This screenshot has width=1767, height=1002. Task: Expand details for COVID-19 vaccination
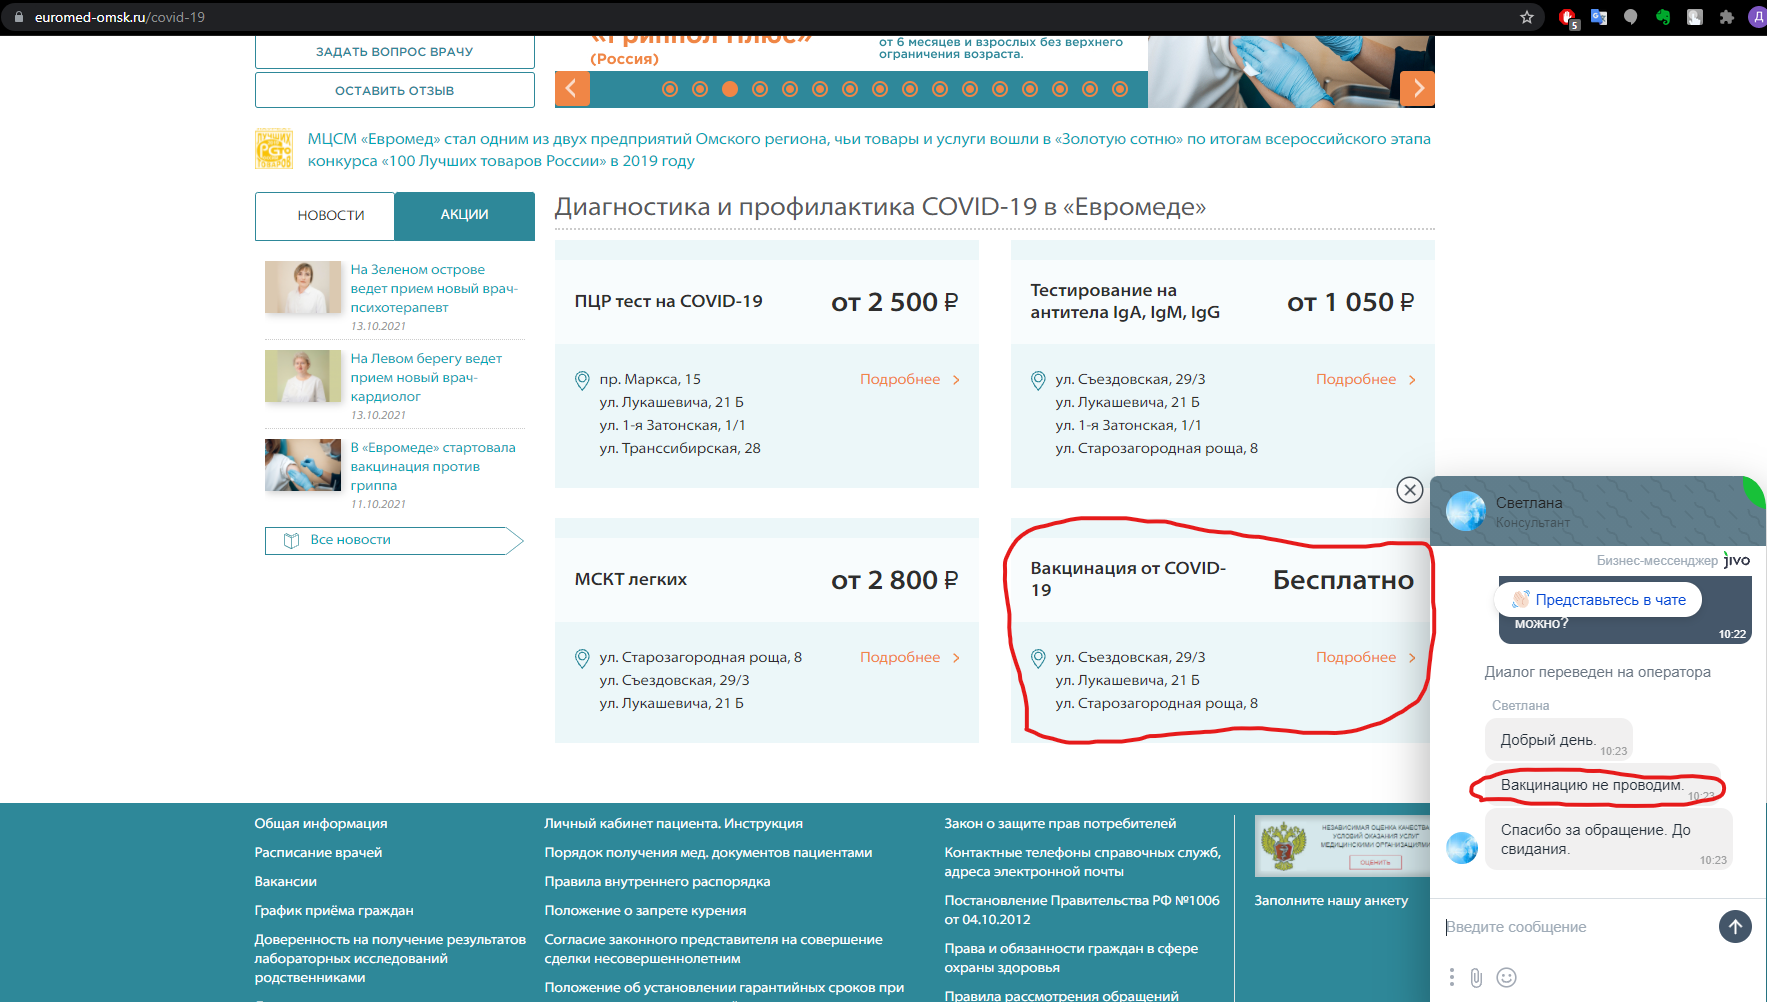(1366, 657)
